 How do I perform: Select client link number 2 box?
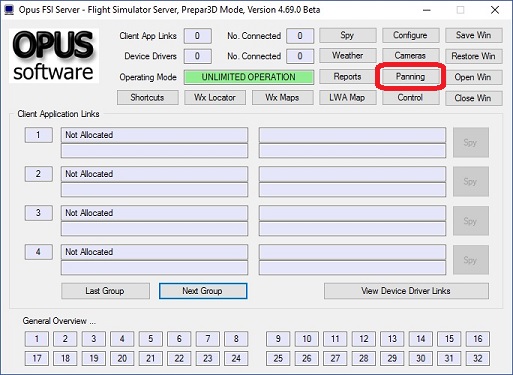[x=39, y=174]
